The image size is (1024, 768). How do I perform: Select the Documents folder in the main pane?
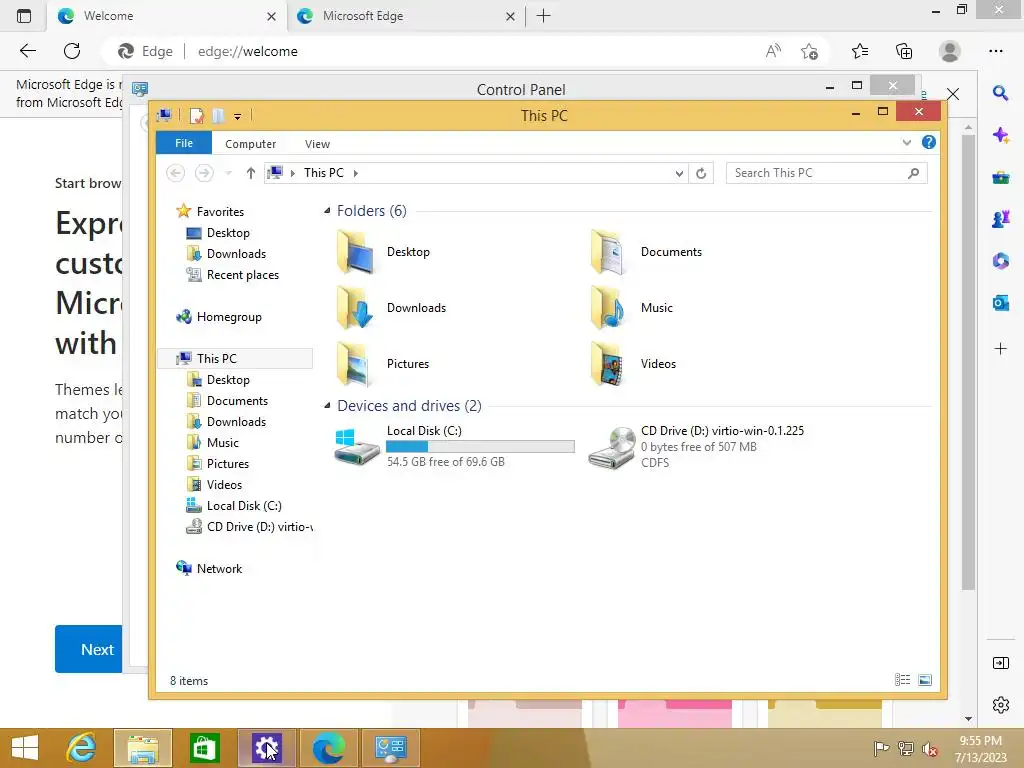[x=646, y=252]
